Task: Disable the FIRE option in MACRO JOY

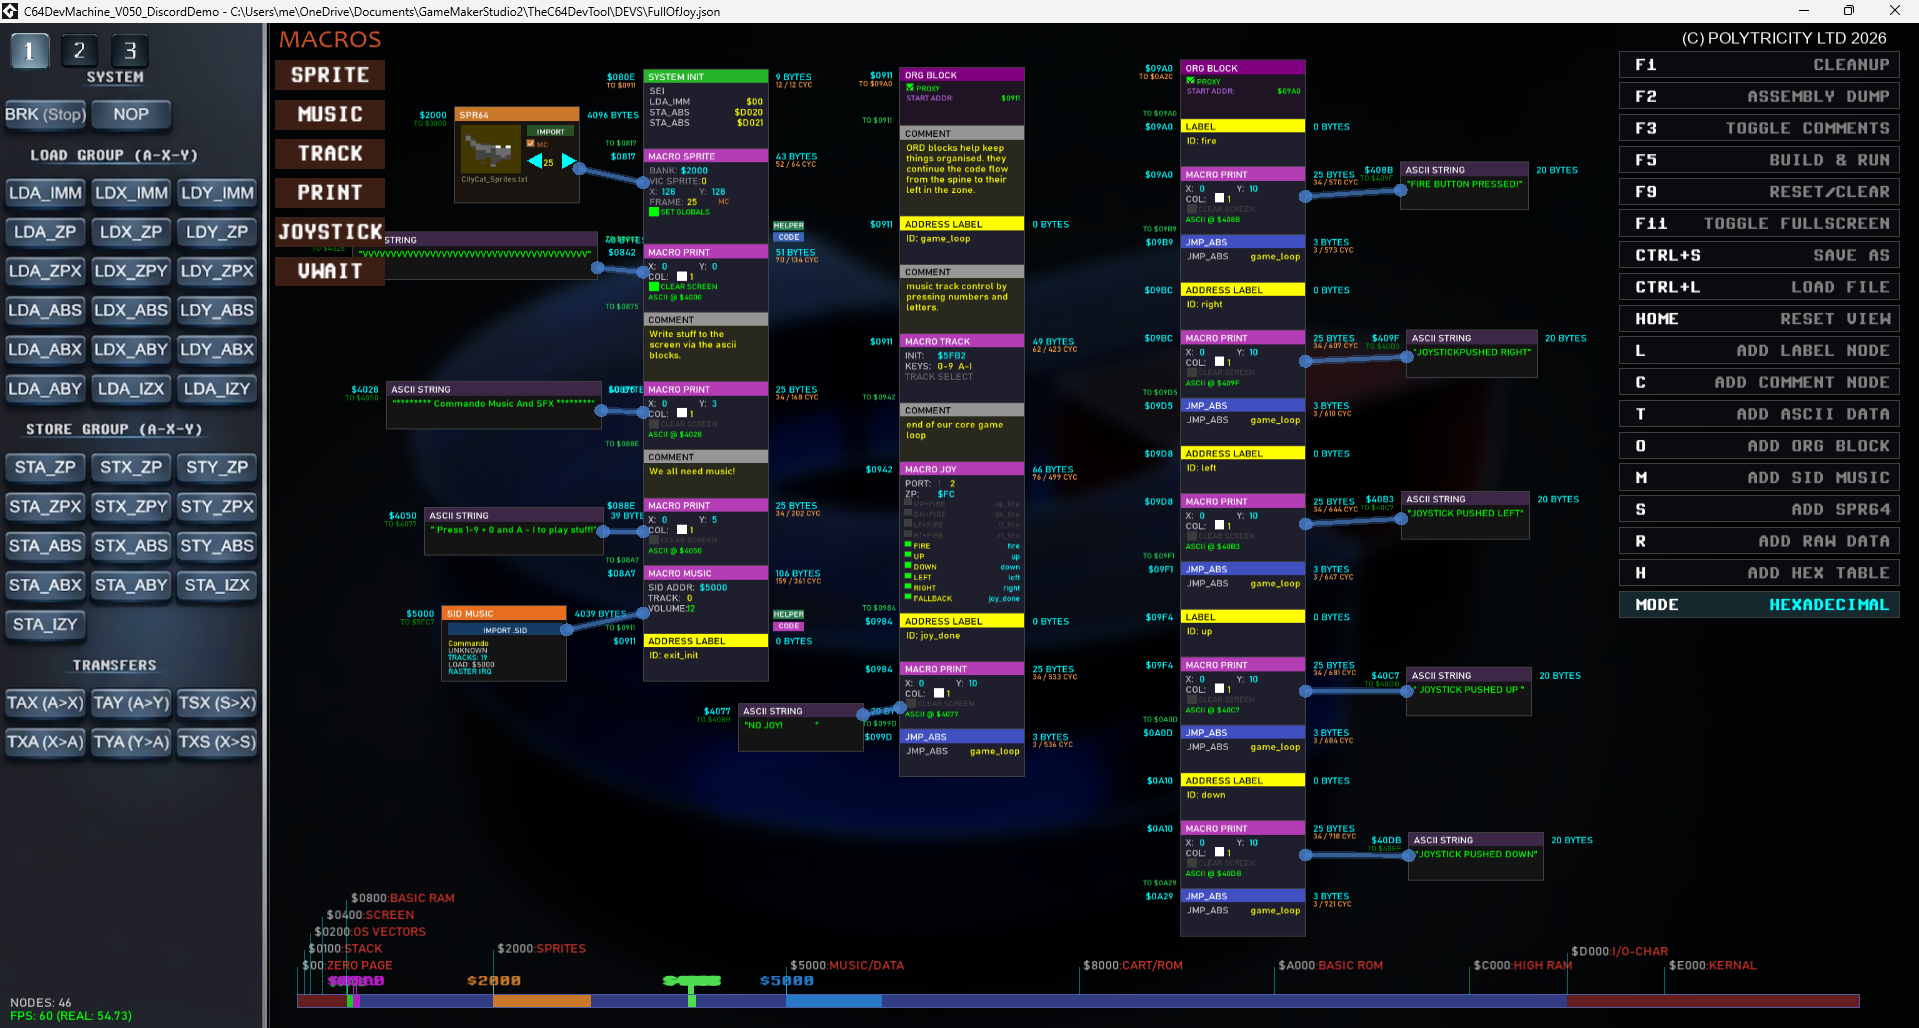Action: [x=908, y=545]
